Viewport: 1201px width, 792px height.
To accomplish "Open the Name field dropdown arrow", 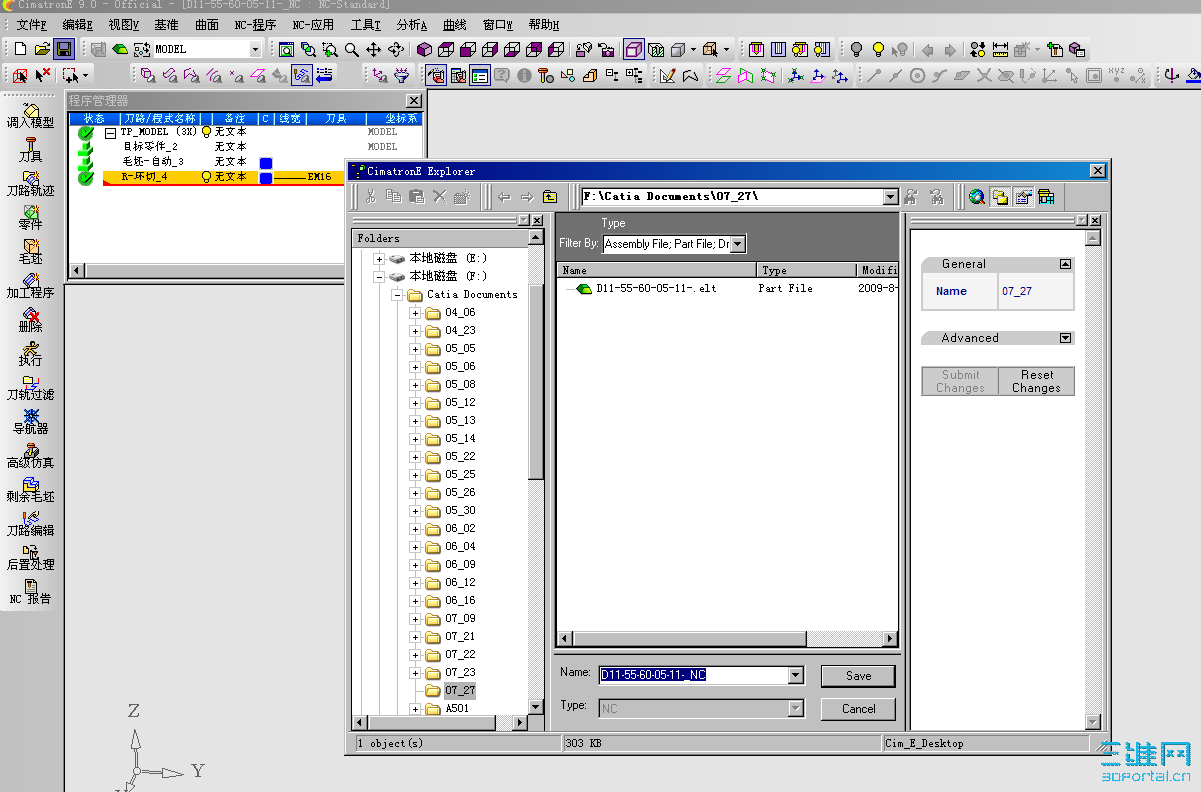I will [796, 676].
